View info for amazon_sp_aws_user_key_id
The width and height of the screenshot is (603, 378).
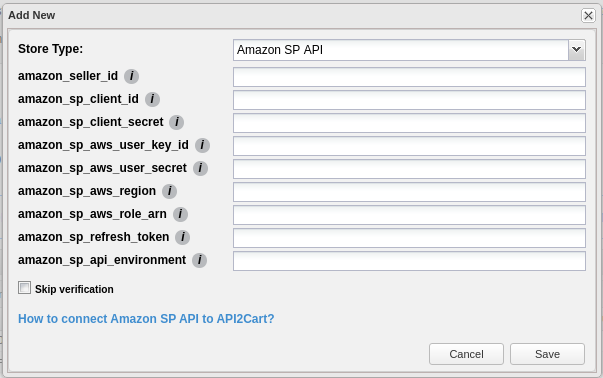[x=202, y=145]
